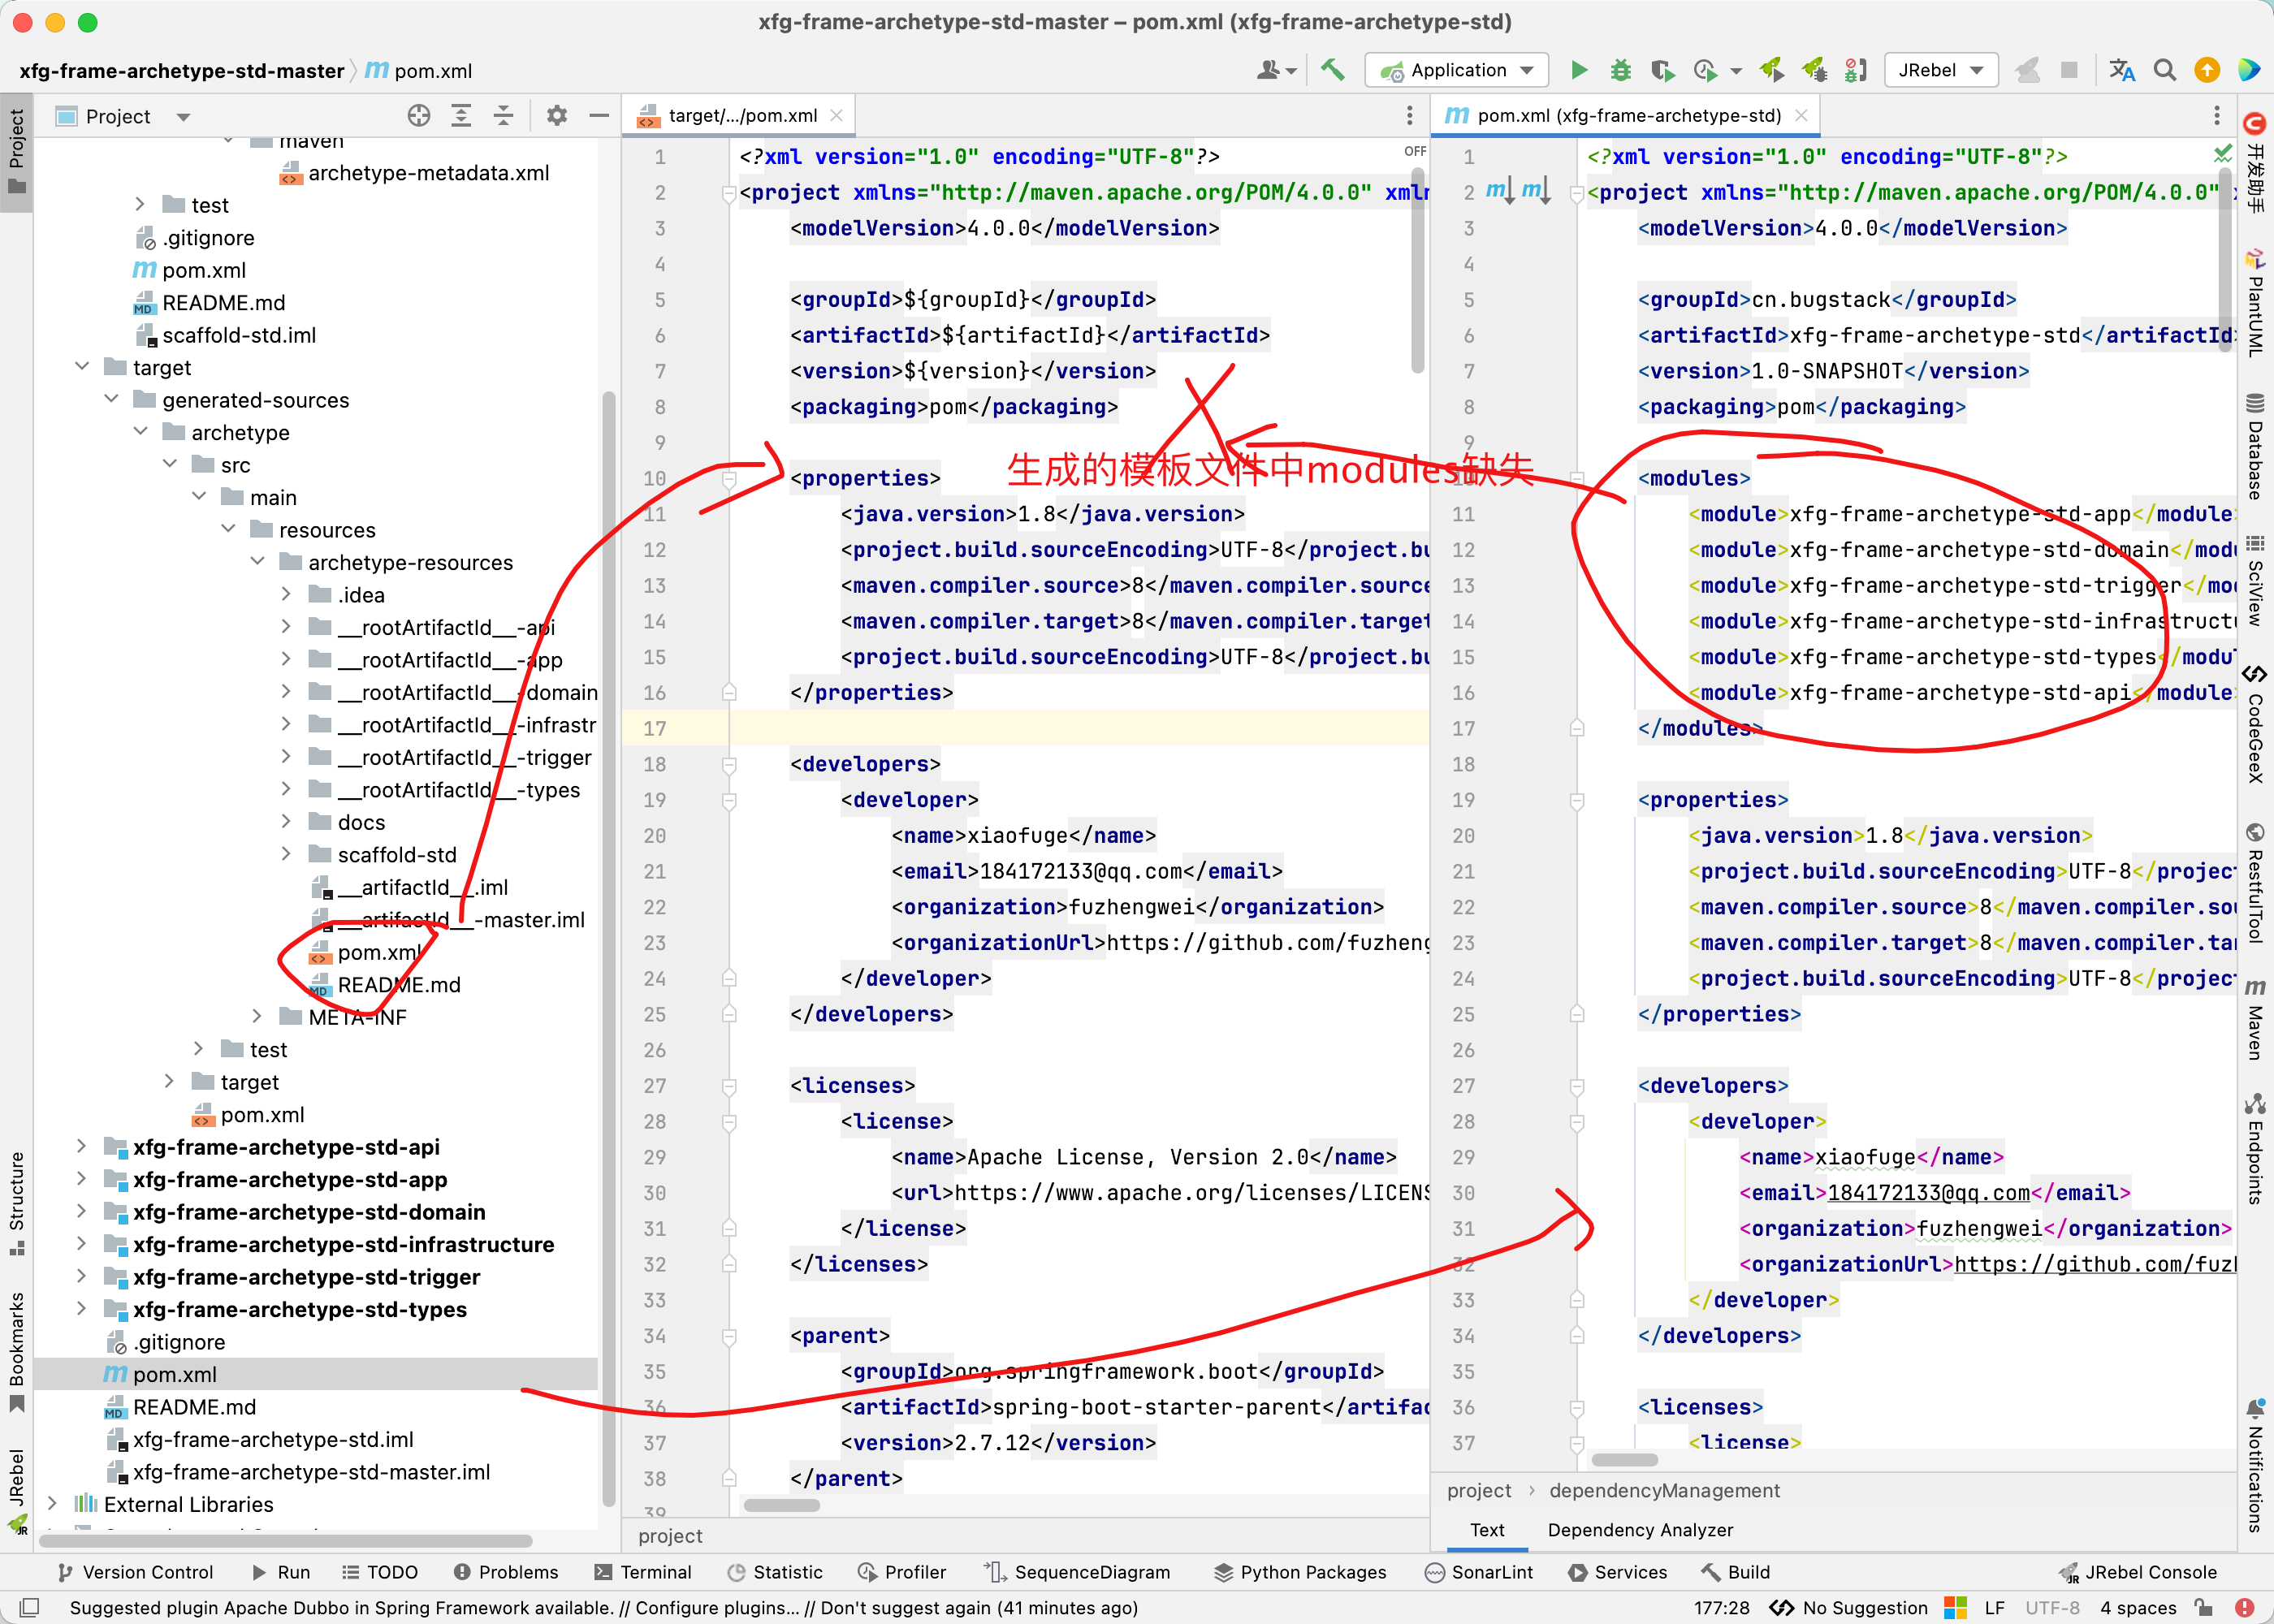The image size is (2274, 1624).
Task: Open the Version Control tab
Action: 134,1572
